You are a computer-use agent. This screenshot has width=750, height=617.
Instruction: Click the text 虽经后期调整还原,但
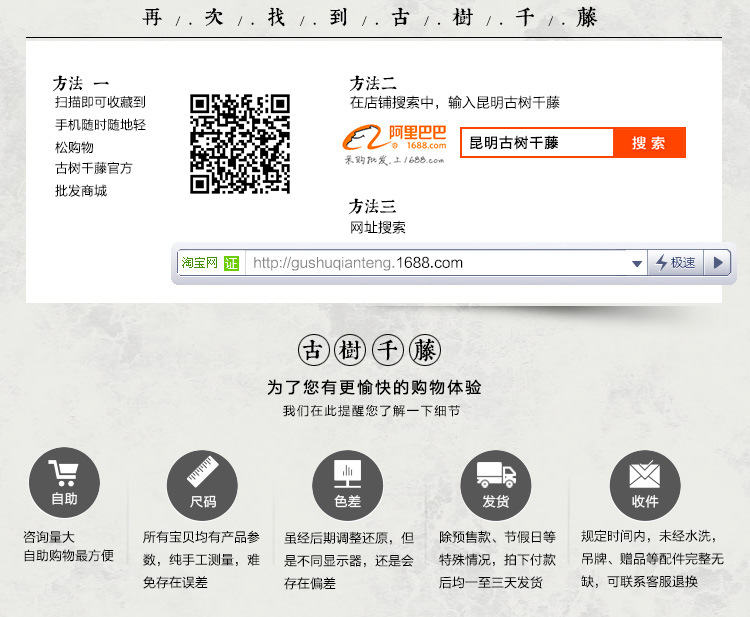pyautogui.click(x=349, y=538)
